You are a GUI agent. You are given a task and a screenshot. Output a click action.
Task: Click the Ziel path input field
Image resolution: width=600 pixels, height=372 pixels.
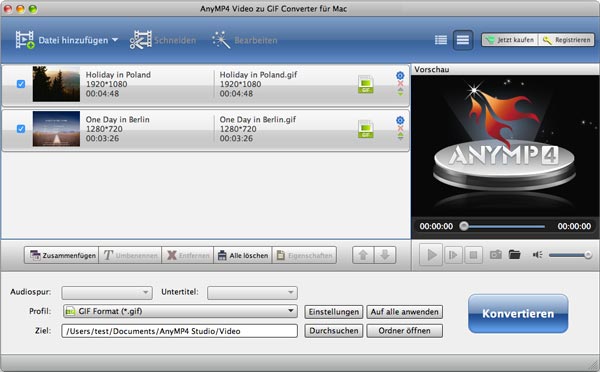coord(179,331)
